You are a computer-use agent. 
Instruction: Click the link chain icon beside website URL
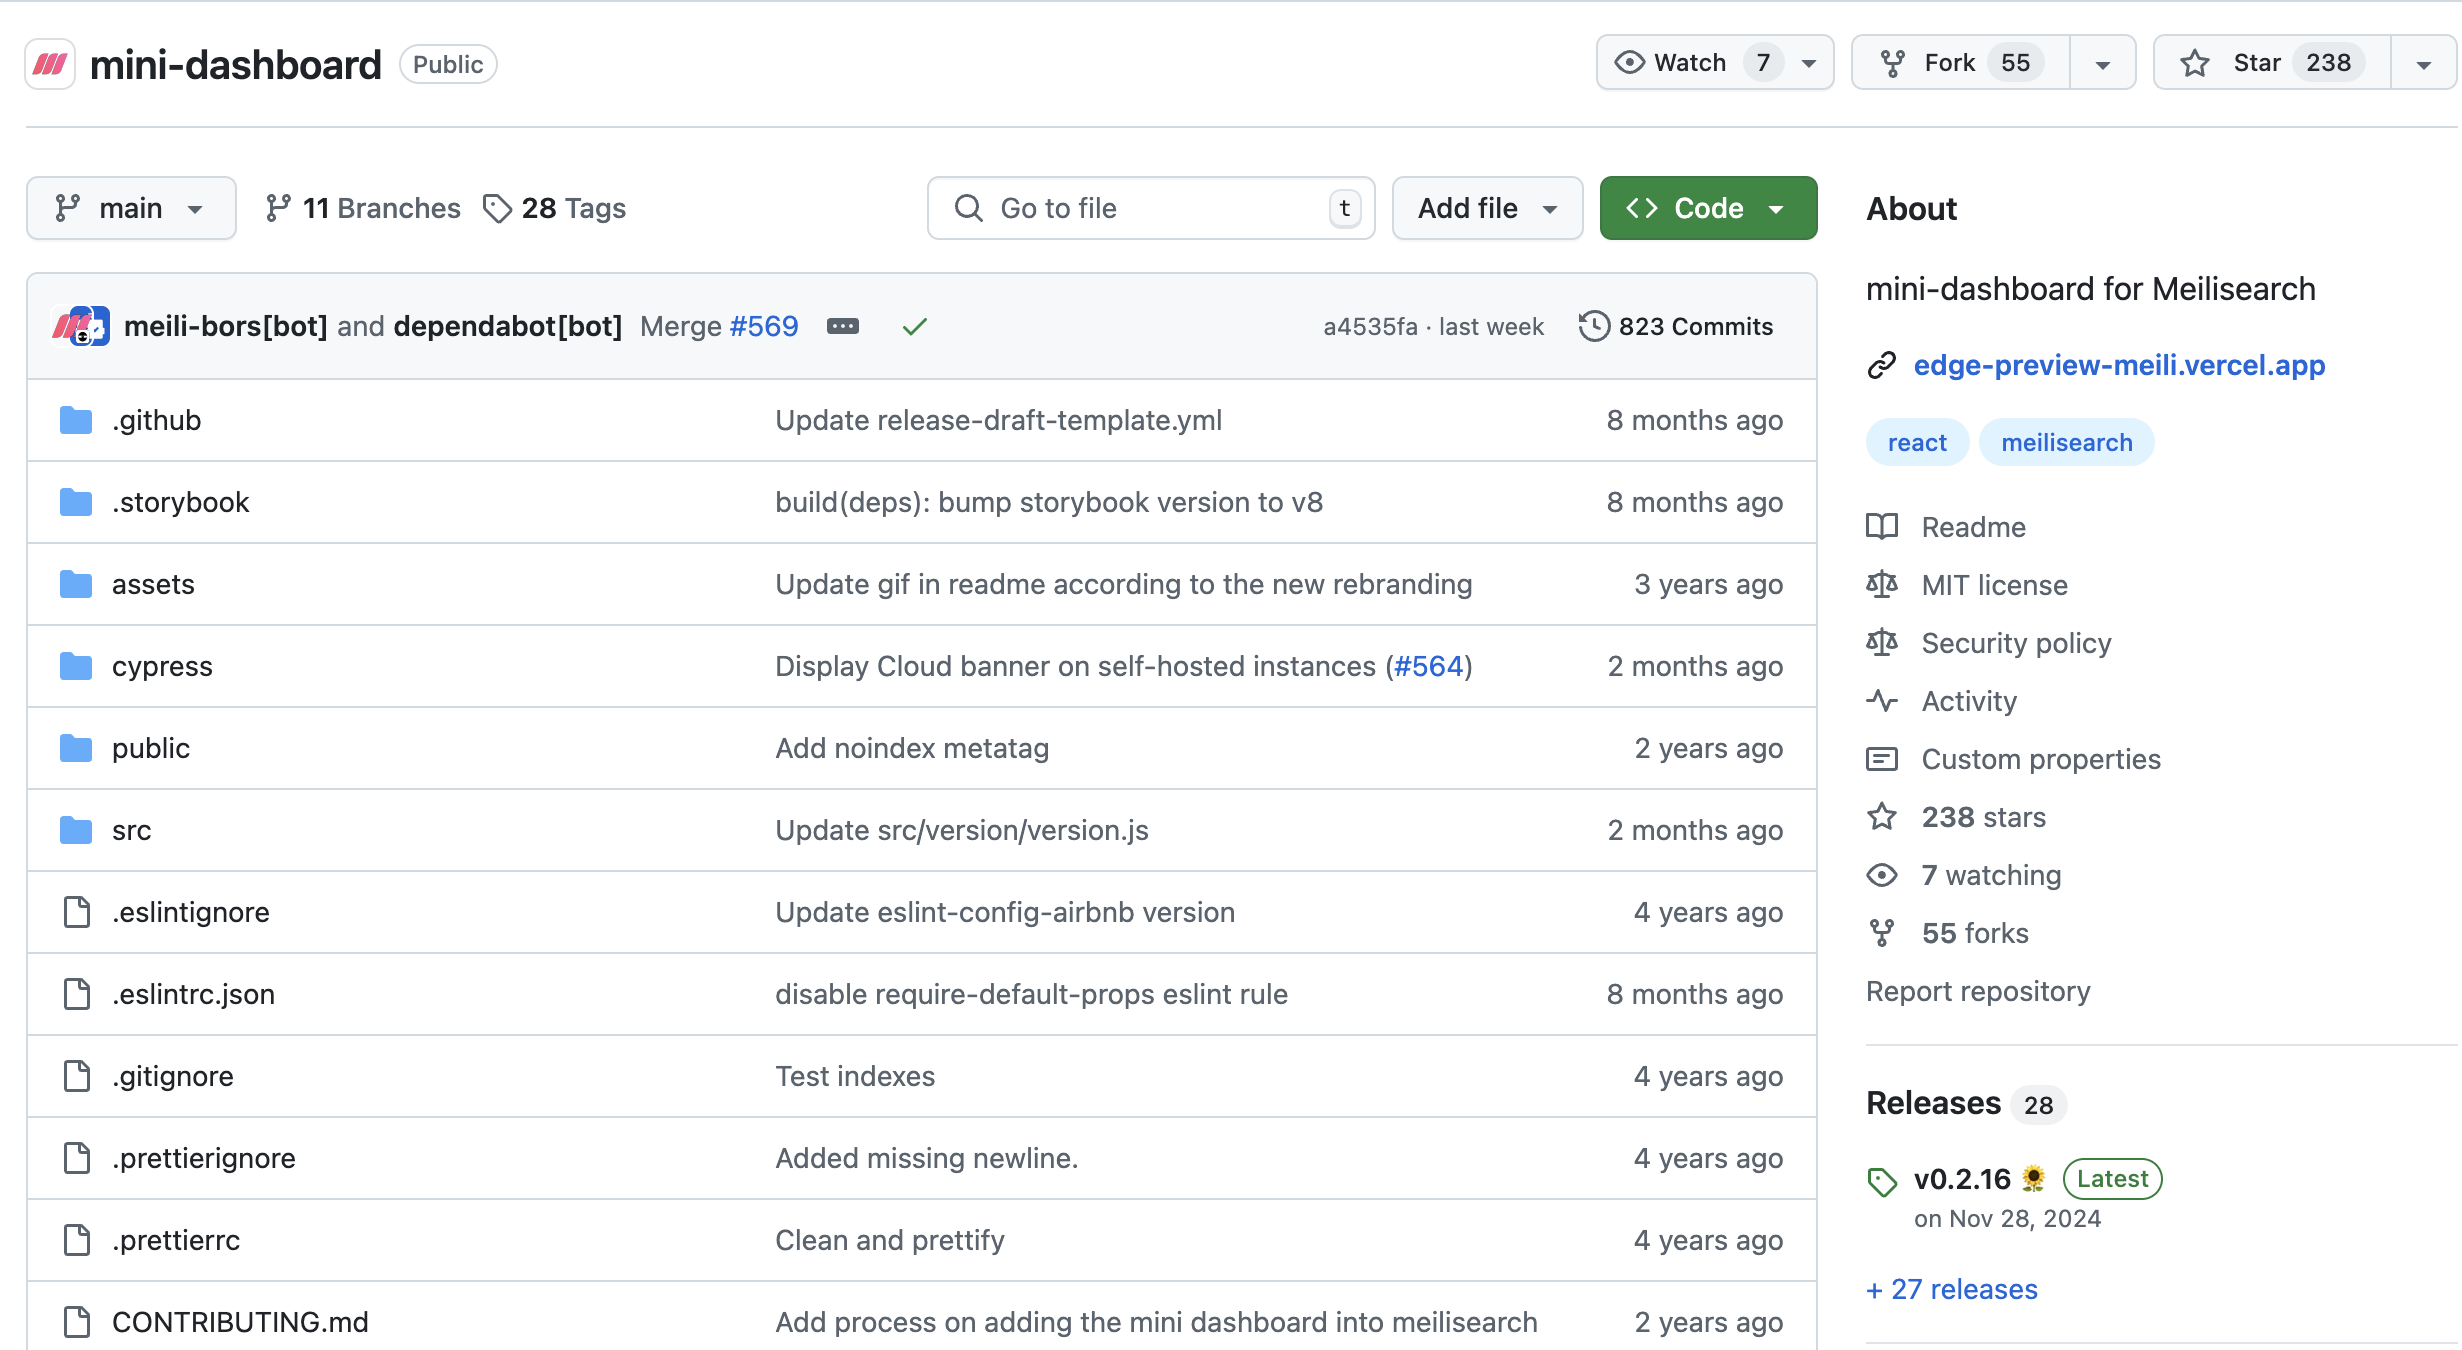point(1882,366)
